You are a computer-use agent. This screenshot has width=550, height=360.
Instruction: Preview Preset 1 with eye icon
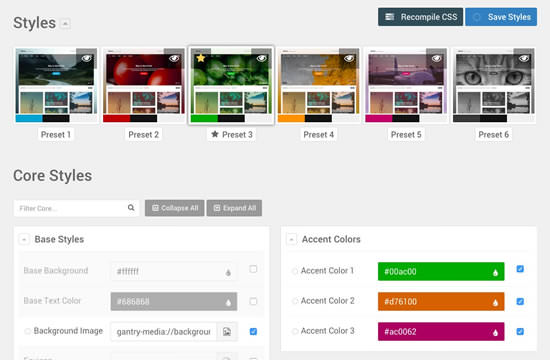click(x=87, y=58)
